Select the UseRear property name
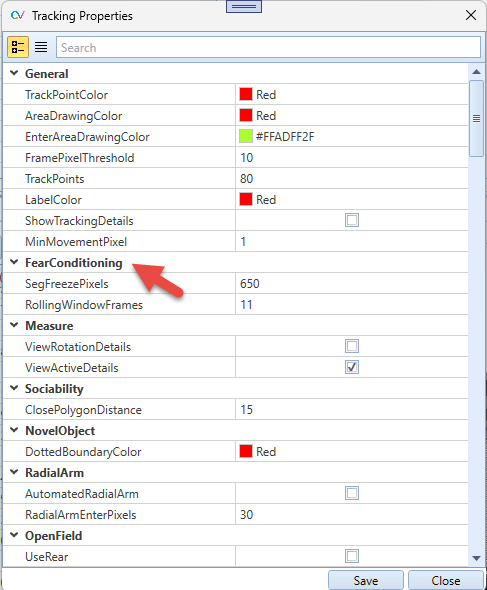 pos(47,557)
